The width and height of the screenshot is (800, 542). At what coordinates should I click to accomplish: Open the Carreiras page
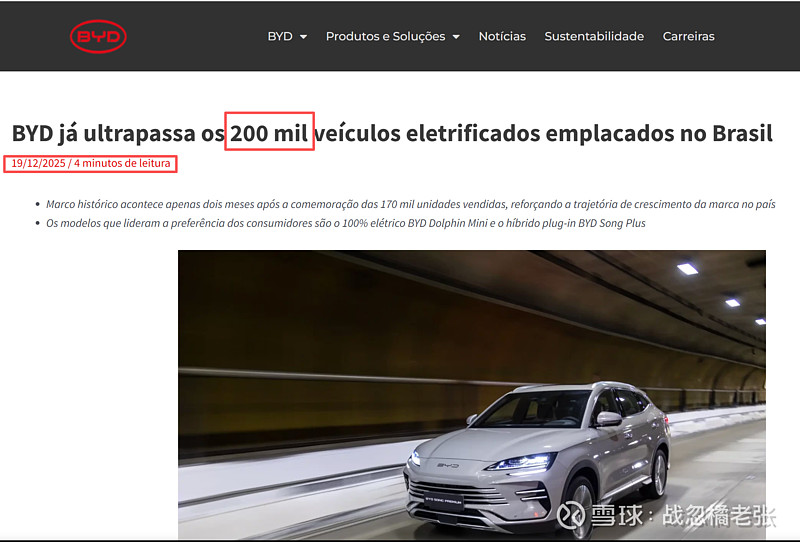pyautogui.click(x=688, y=36)
